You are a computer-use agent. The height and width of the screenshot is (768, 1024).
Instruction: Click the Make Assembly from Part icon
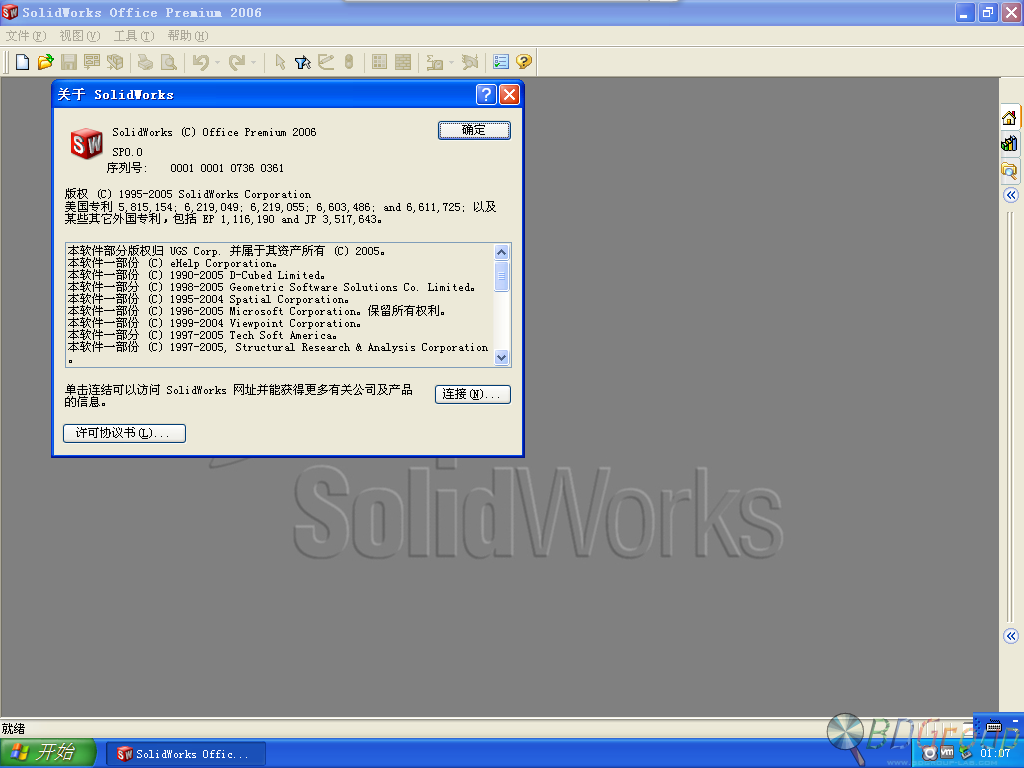115,62
